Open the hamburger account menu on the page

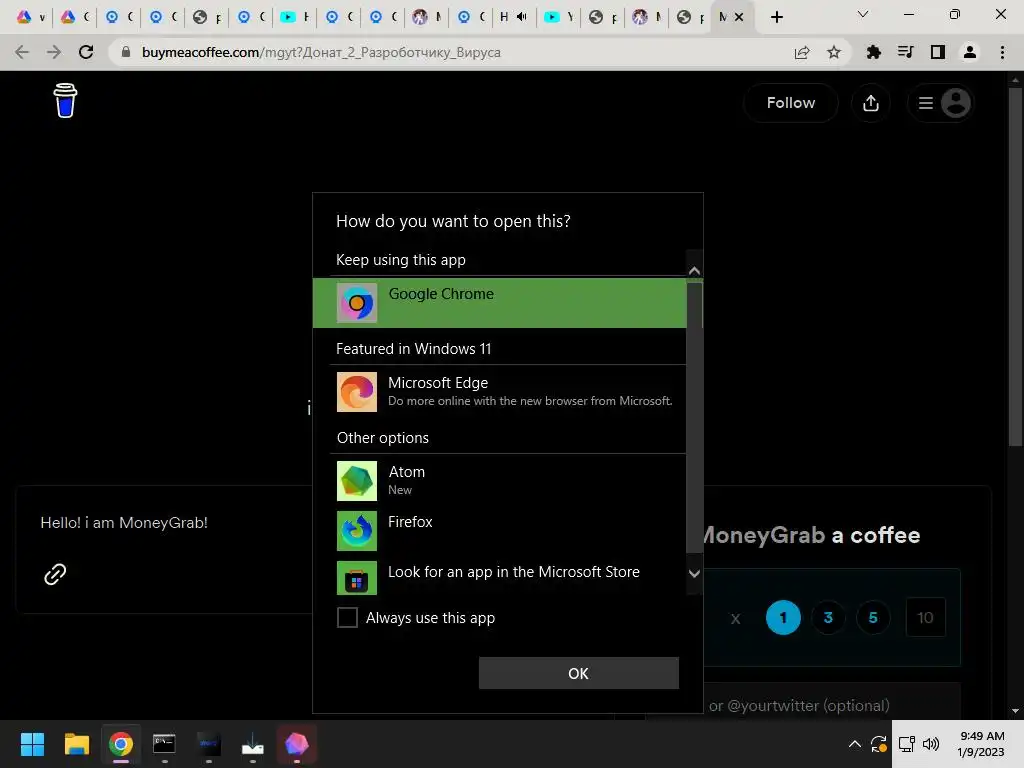[941, 103]
